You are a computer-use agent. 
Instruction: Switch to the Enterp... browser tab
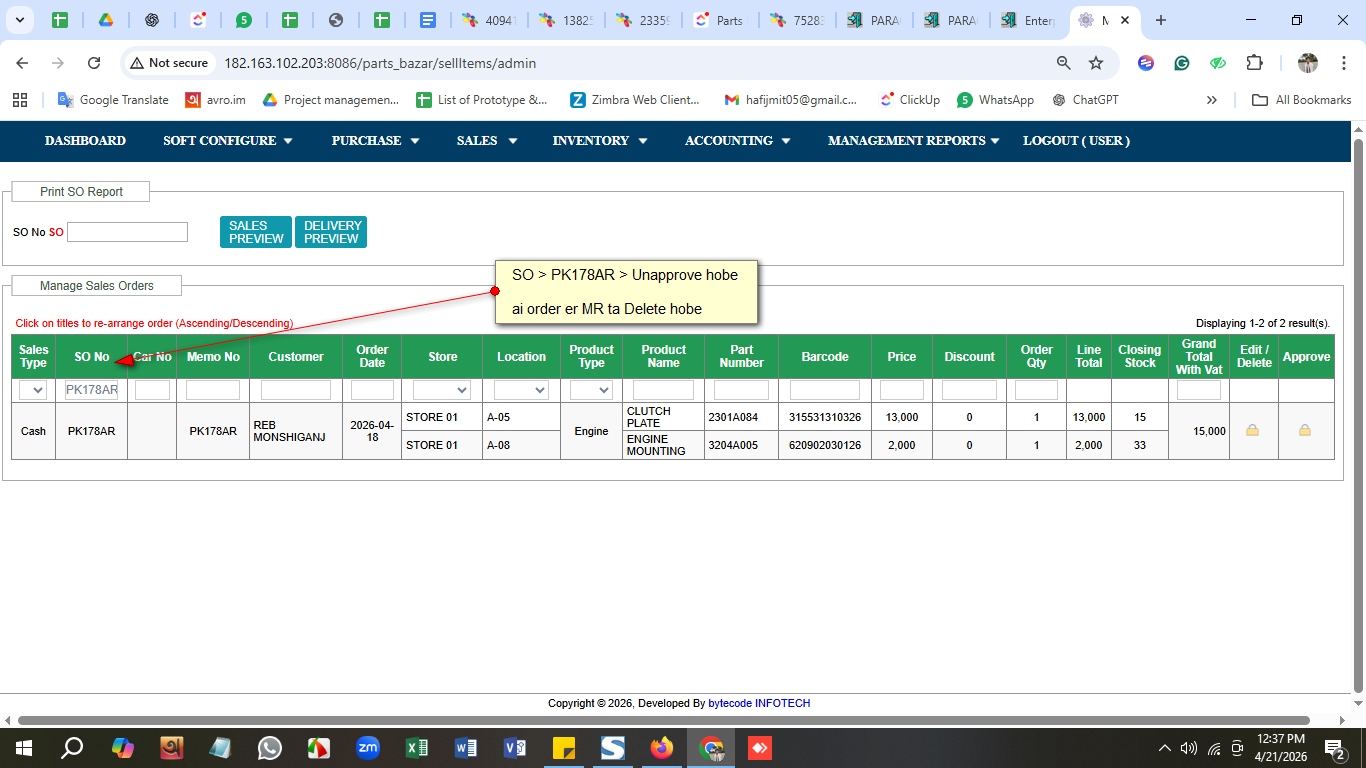pyautogui.click(x=1028, y=20)
